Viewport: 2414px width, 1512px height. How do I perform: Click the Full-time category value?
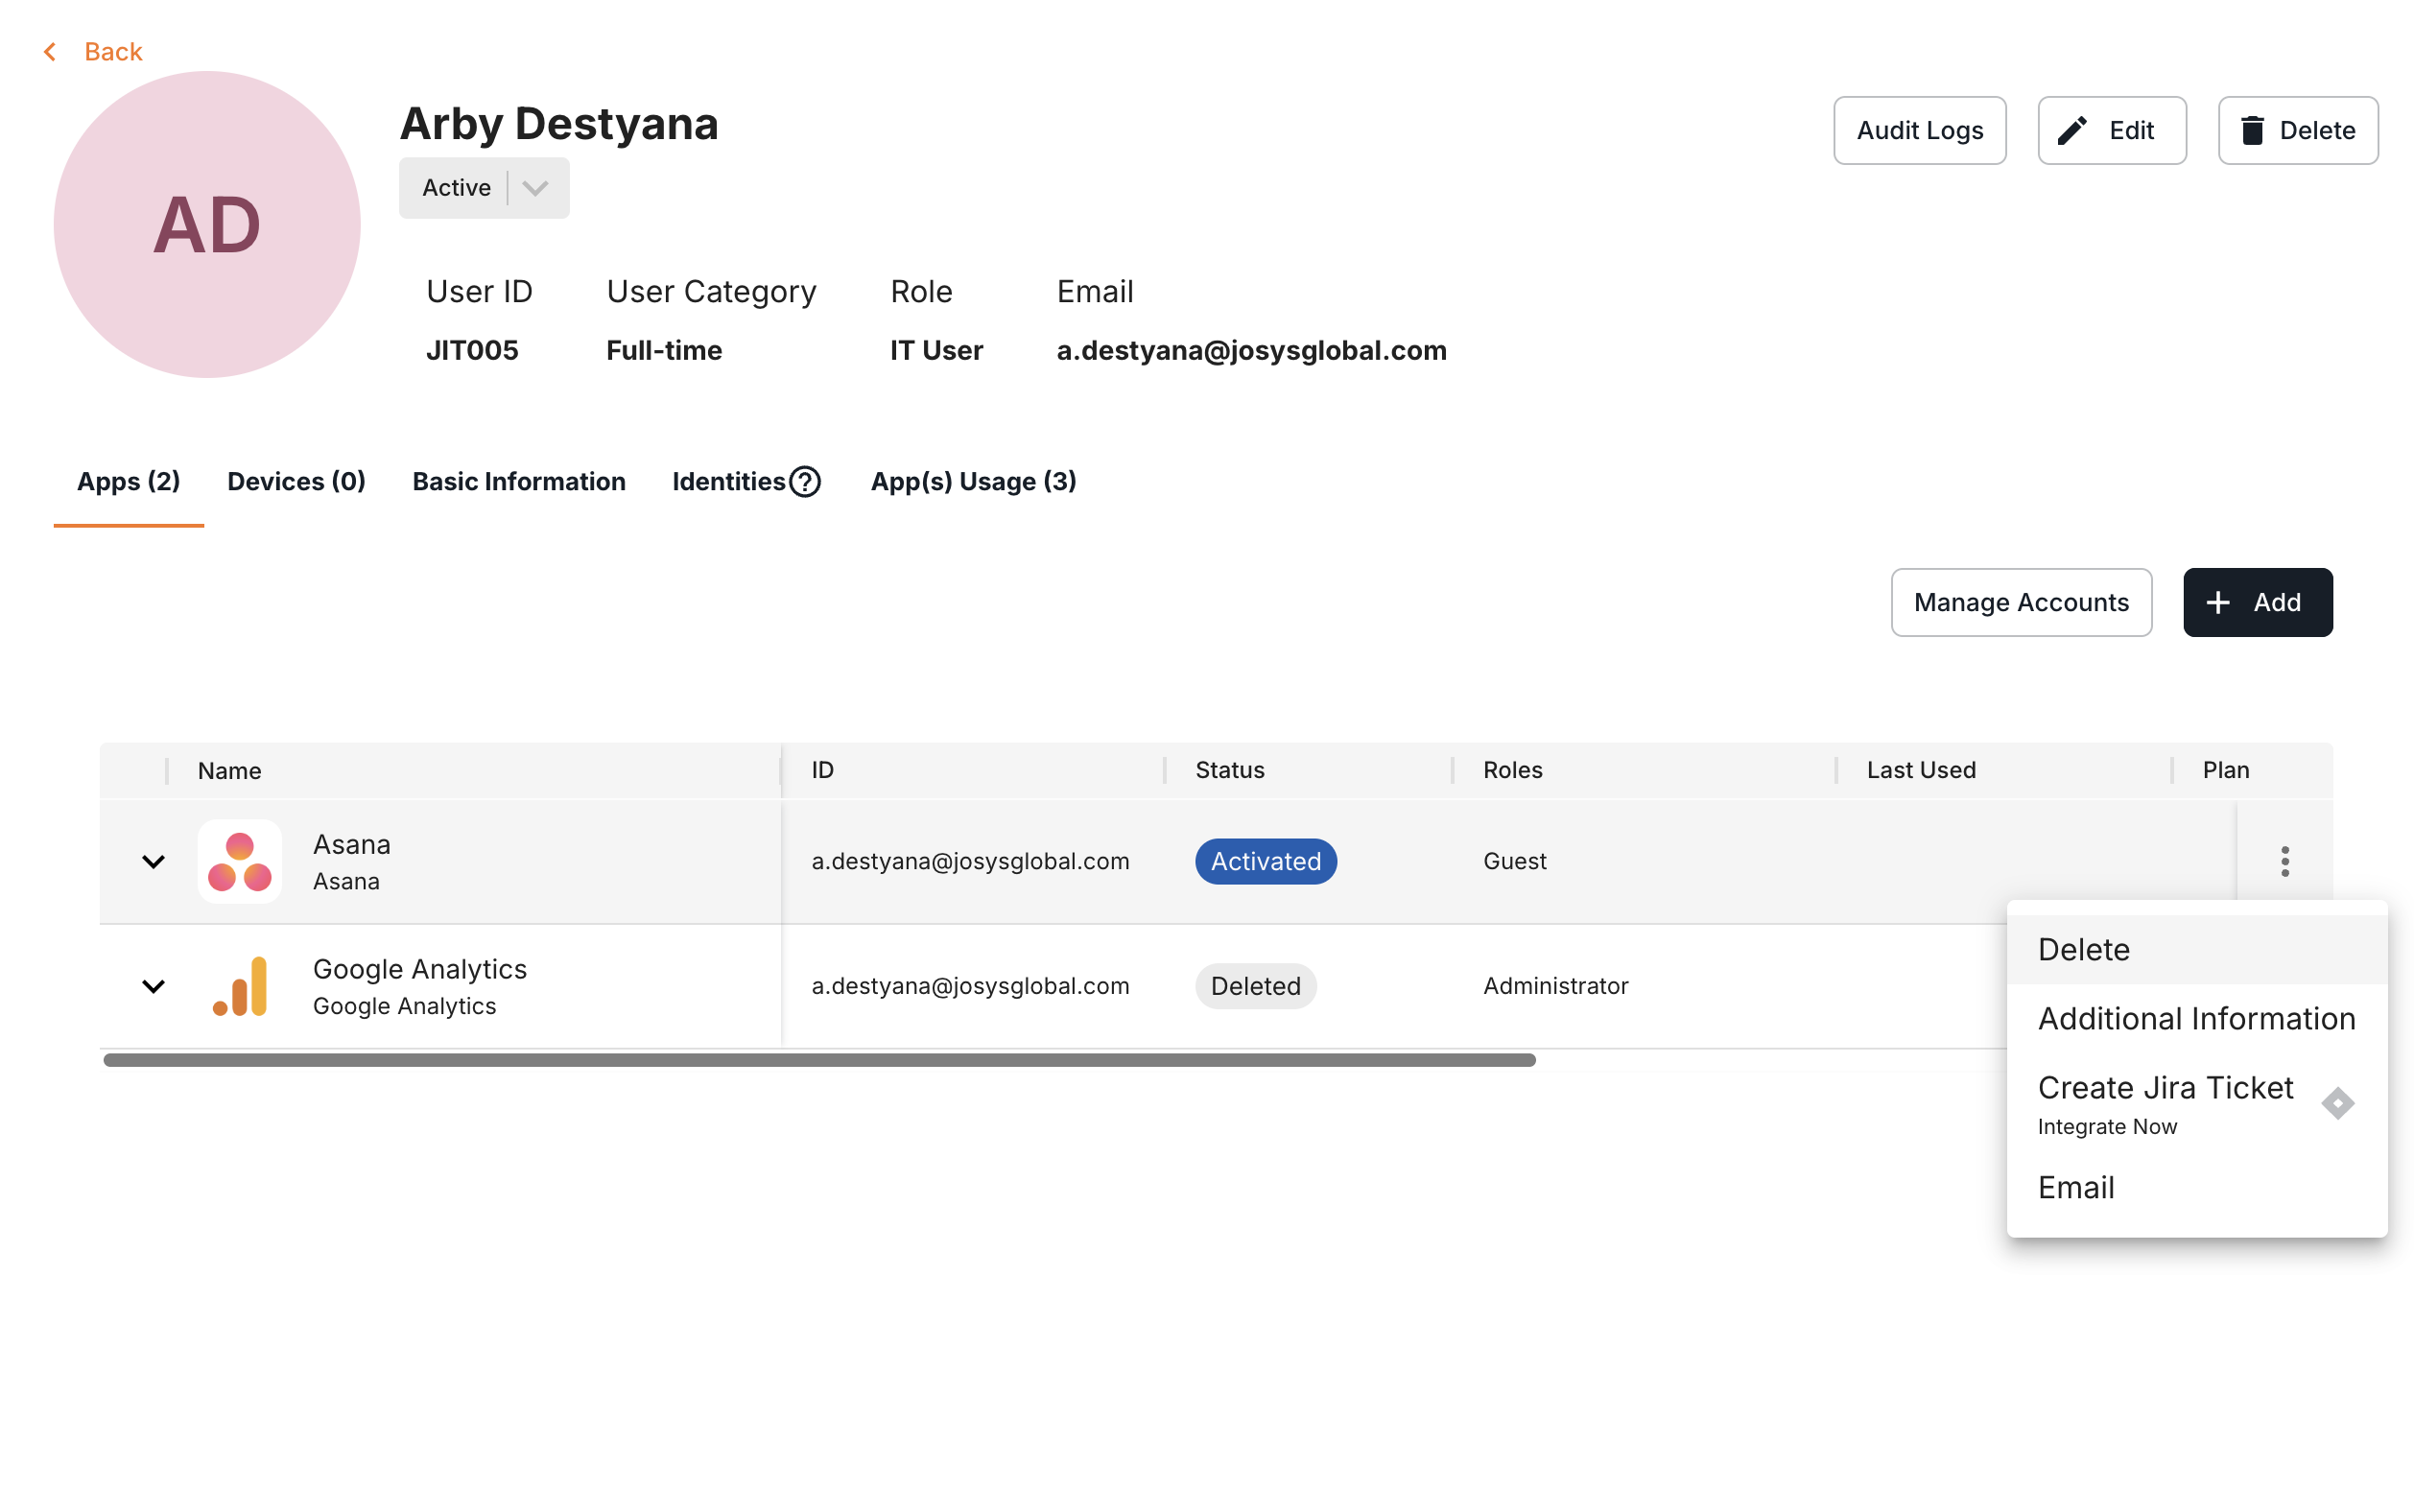(664, 350)
